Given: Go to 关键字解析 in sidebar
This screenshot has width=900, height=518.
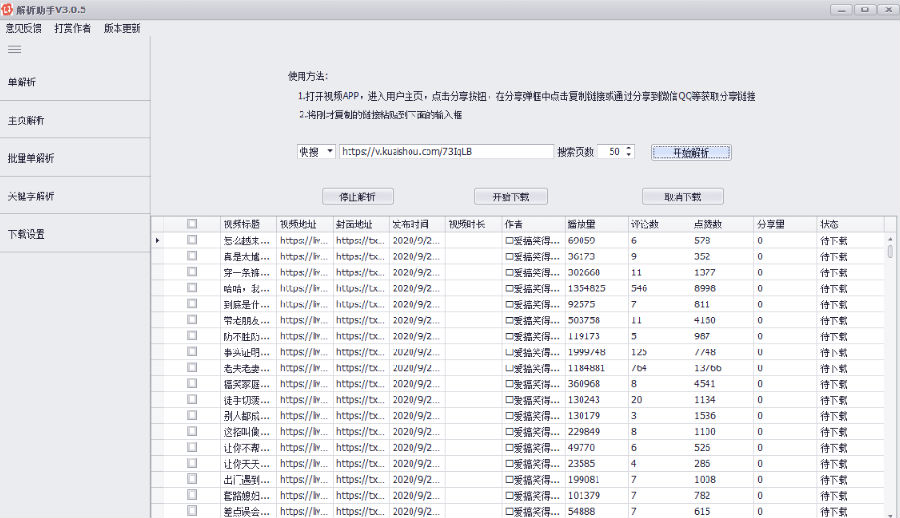Looking at the screenshot, I should (30, 196).
